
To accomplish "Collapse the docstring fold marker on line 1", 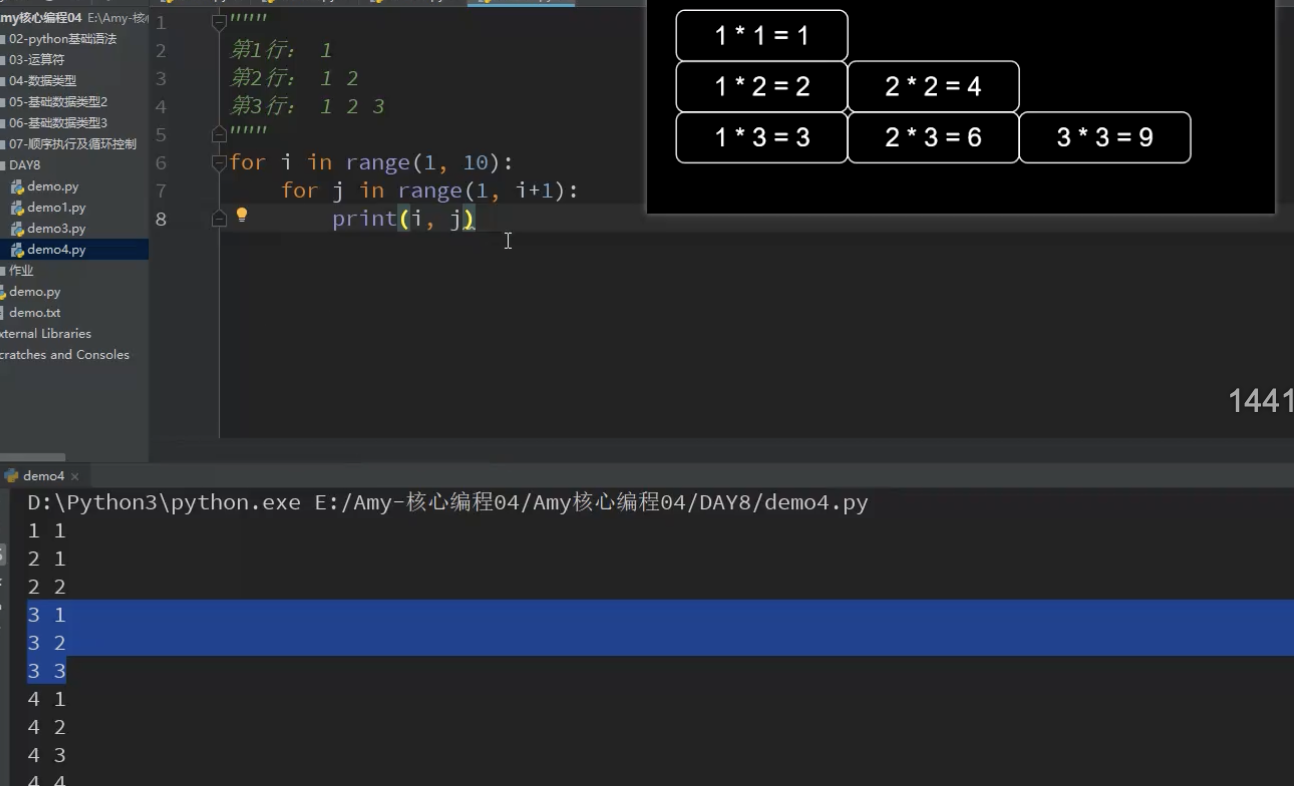I will click(219, 22).
